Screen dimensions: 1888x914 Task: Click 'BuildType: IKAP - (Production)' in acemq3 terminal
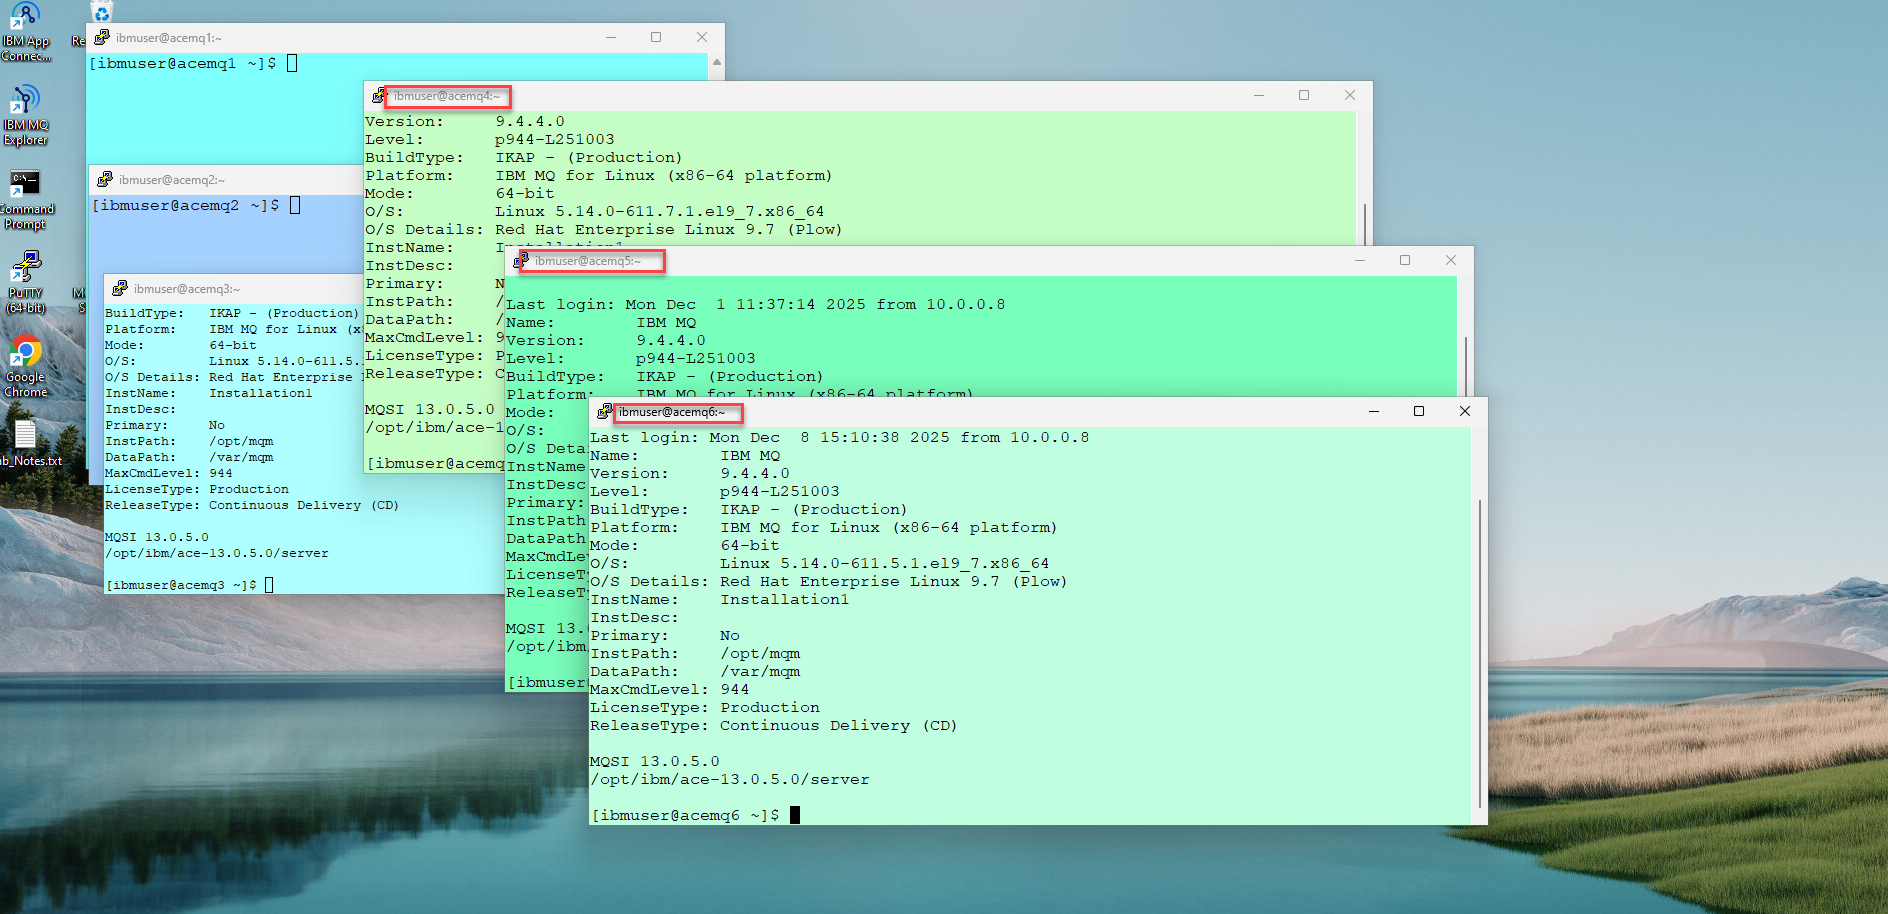[231, 313]
